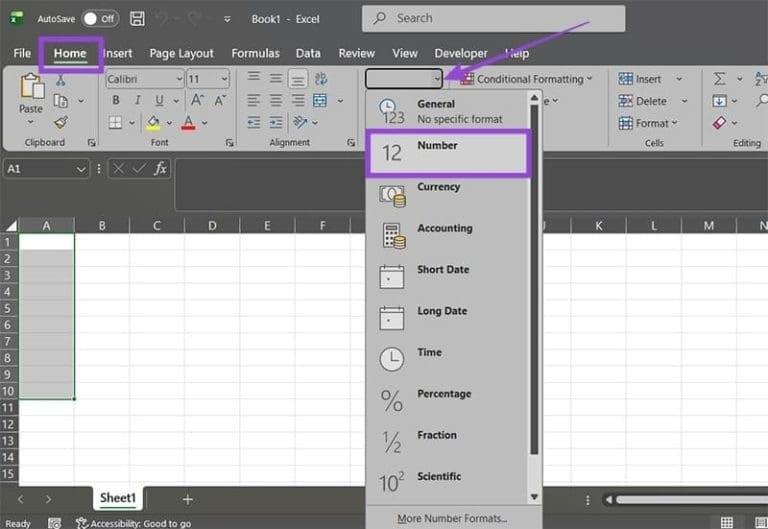The image size is (768, 529).
Task: Click the yellow fill color swatch
Action: (x=153, y=123)
